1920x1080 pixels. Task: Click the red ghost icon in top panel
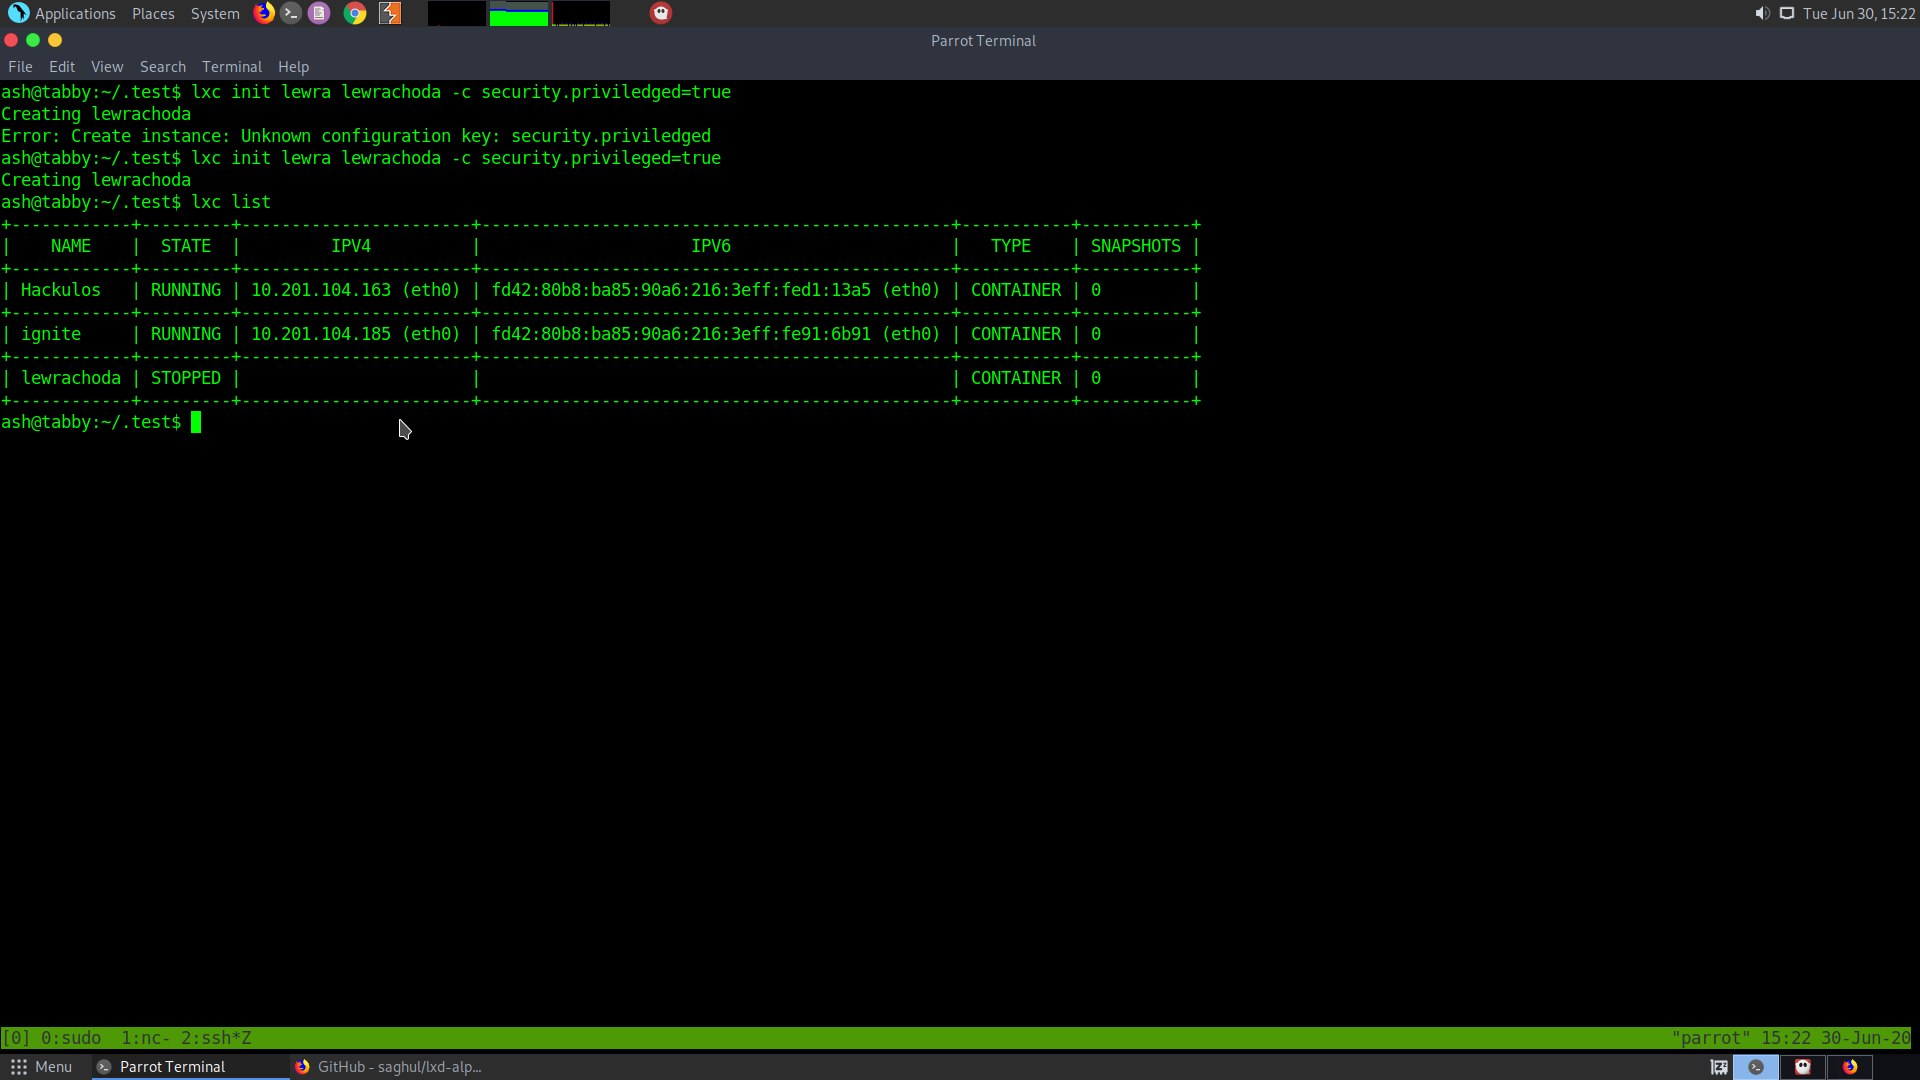(661, 13)
